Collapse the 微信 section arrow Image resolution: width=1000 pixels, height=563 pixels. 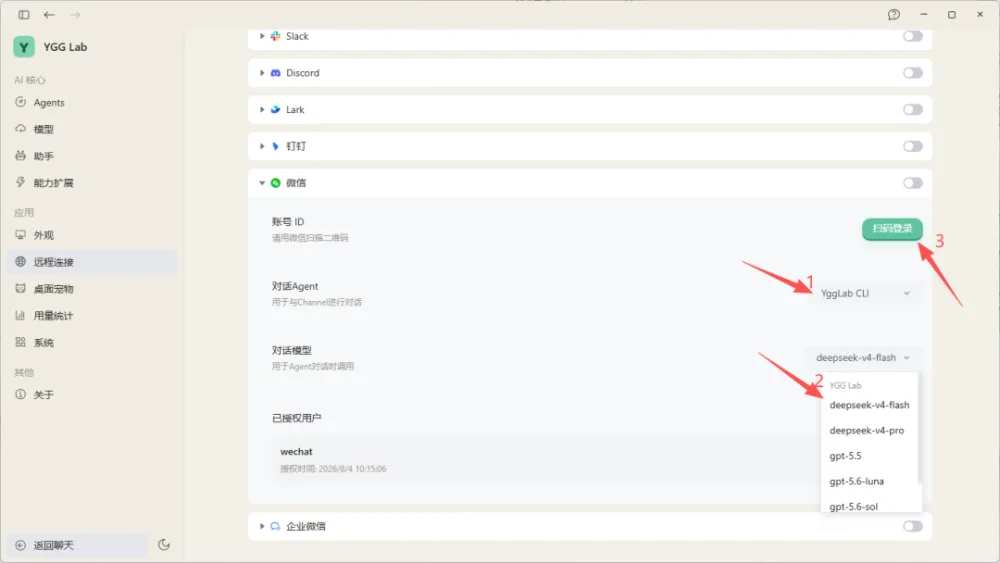click(x=261, y=183)
